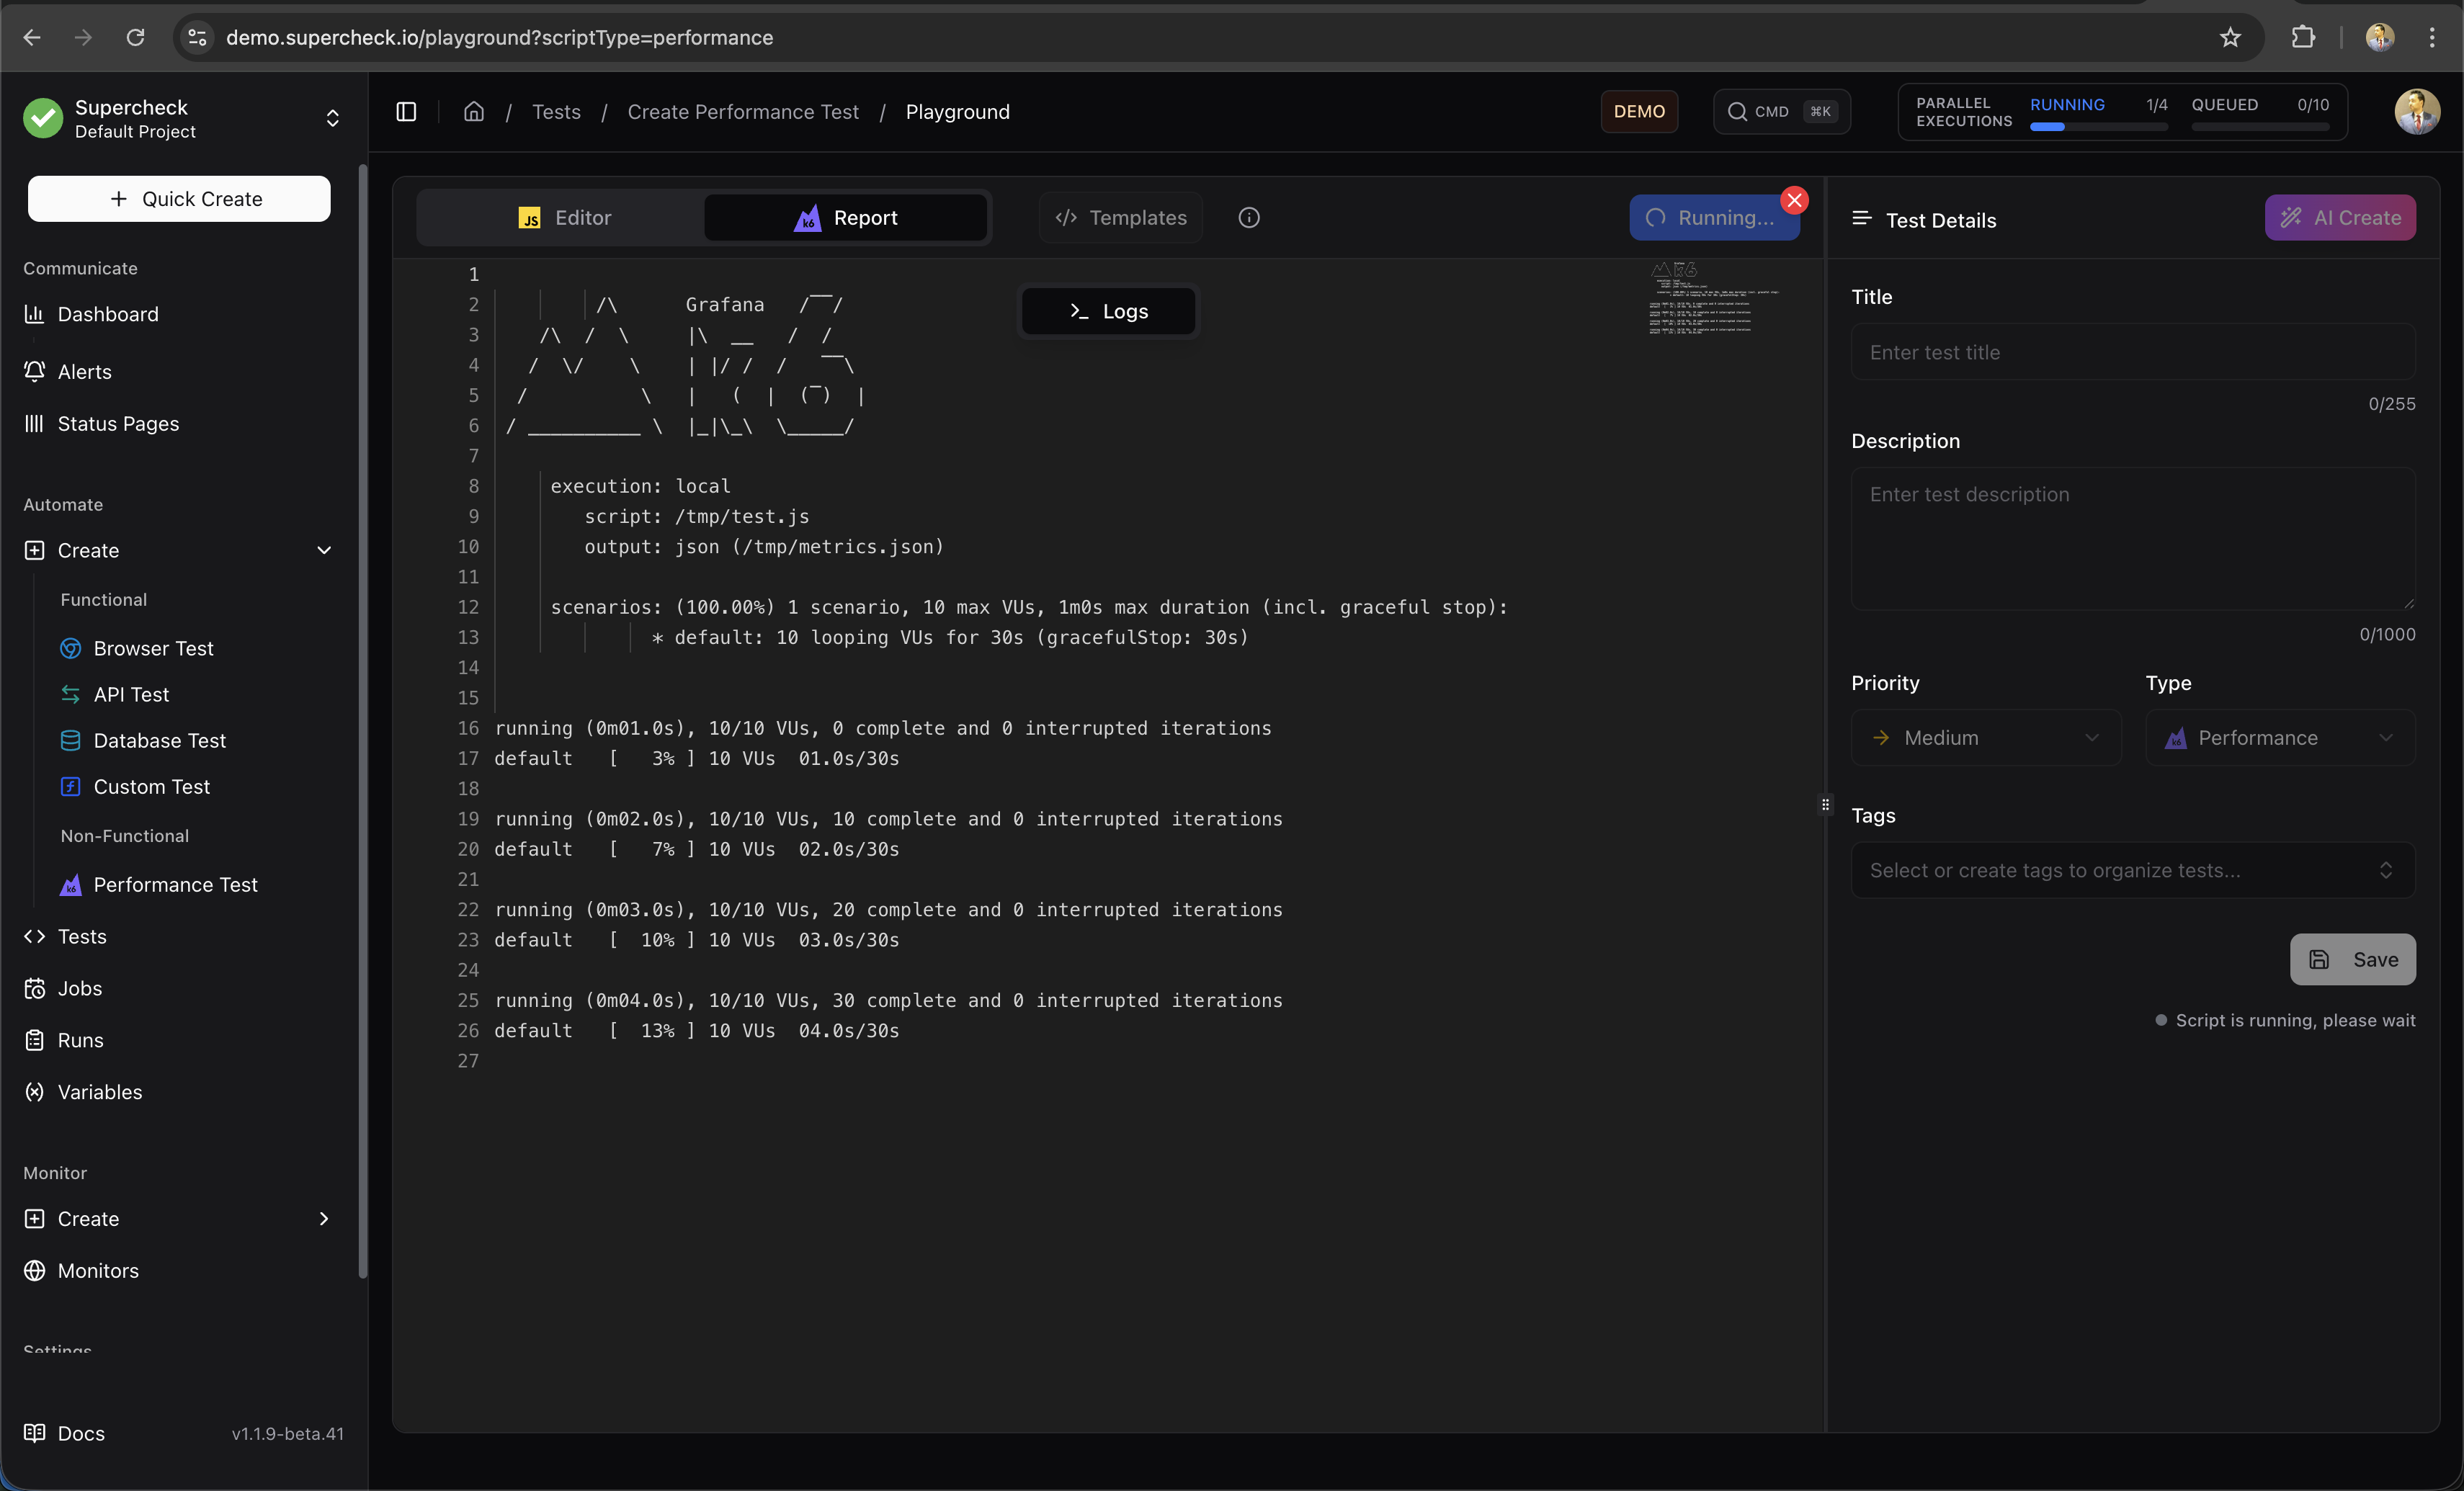Image resolution: width=2464 pixels, height=1491 pixels.
Task: Open Status Pages
Action: (118, 423)
